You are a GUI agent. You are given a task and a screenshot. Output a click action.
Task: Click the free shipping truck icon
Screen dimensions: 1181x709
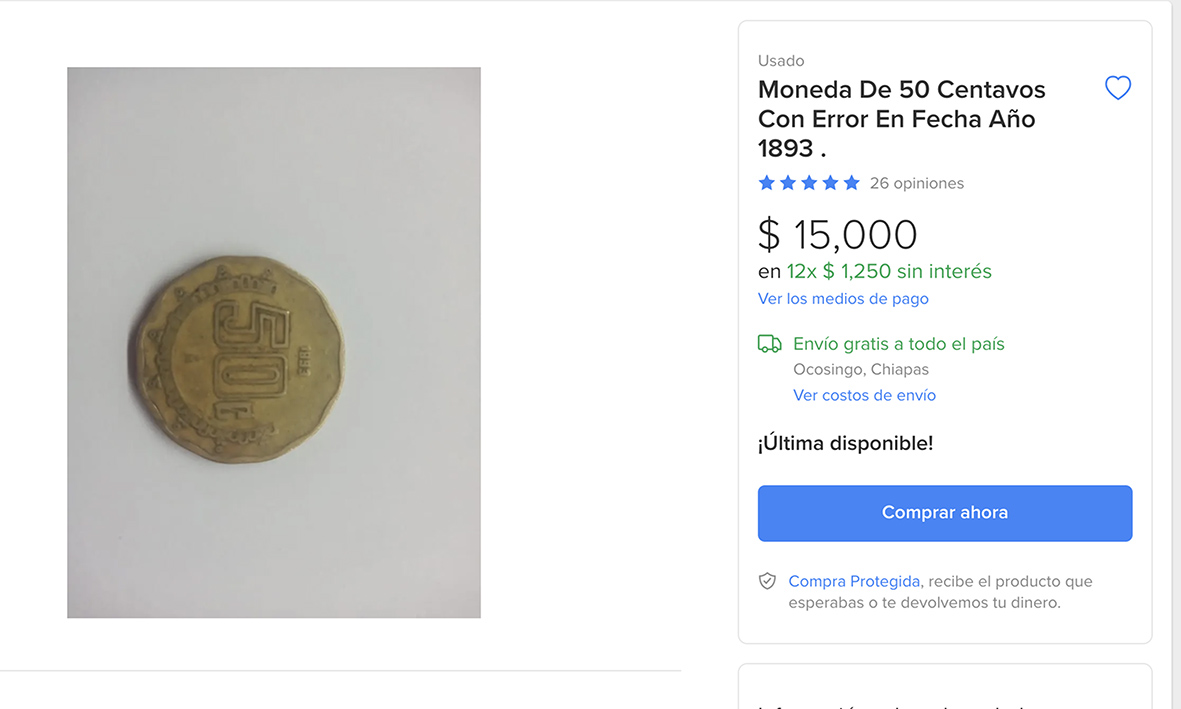click(x=769, y=344)
